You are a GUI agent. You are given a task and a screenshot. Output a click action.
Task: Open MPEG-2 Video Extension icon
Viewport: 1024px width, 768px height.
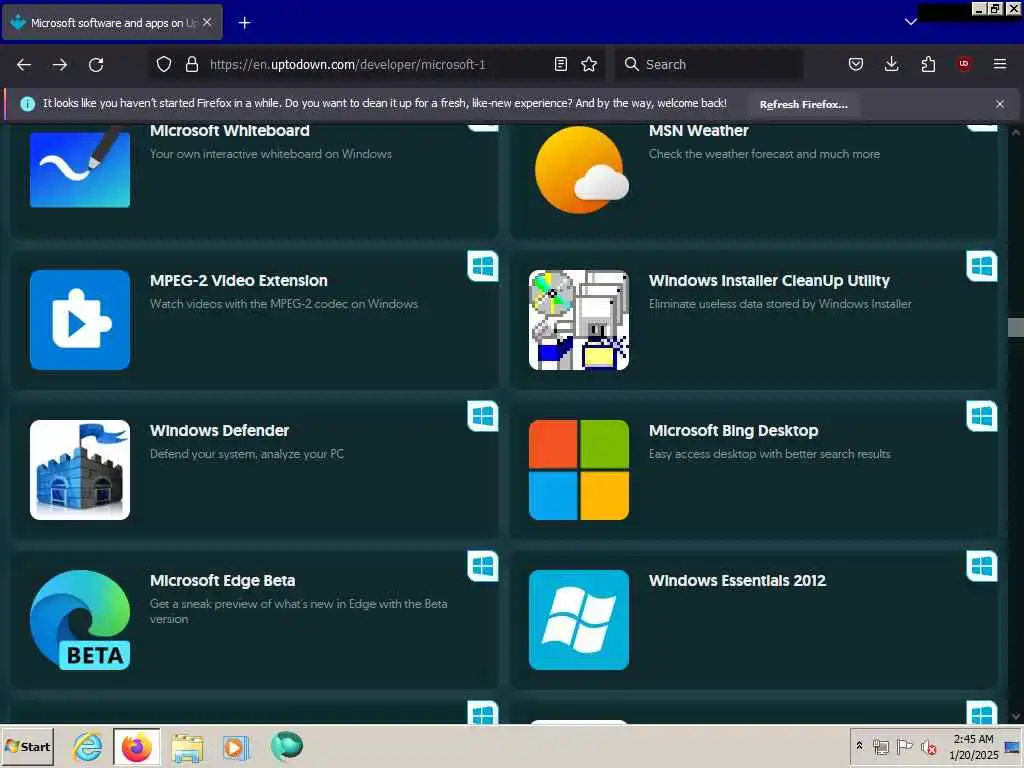click(x=80, y=320)
